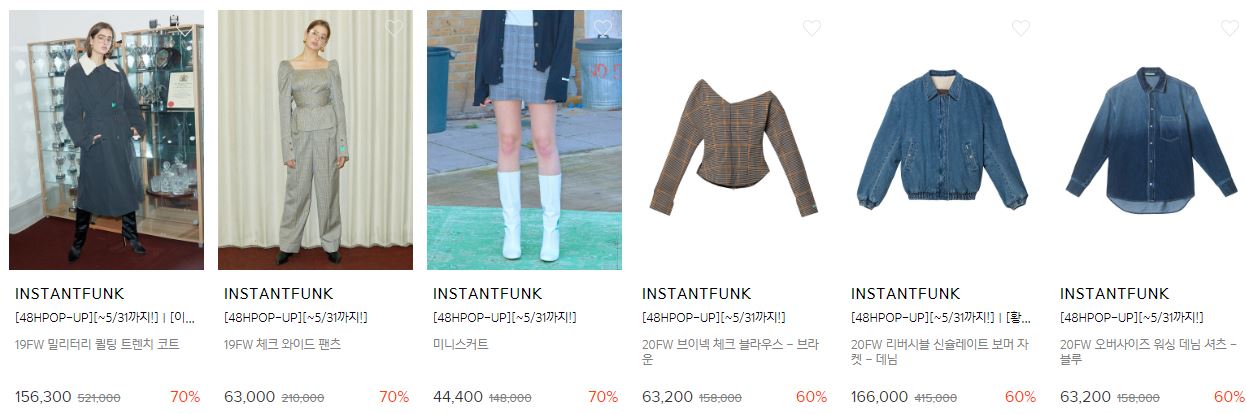Open the 20FW 브이넥 체크 블라우스 title
The width and height of the screenshot is (1246, 414).
point(732,351)
